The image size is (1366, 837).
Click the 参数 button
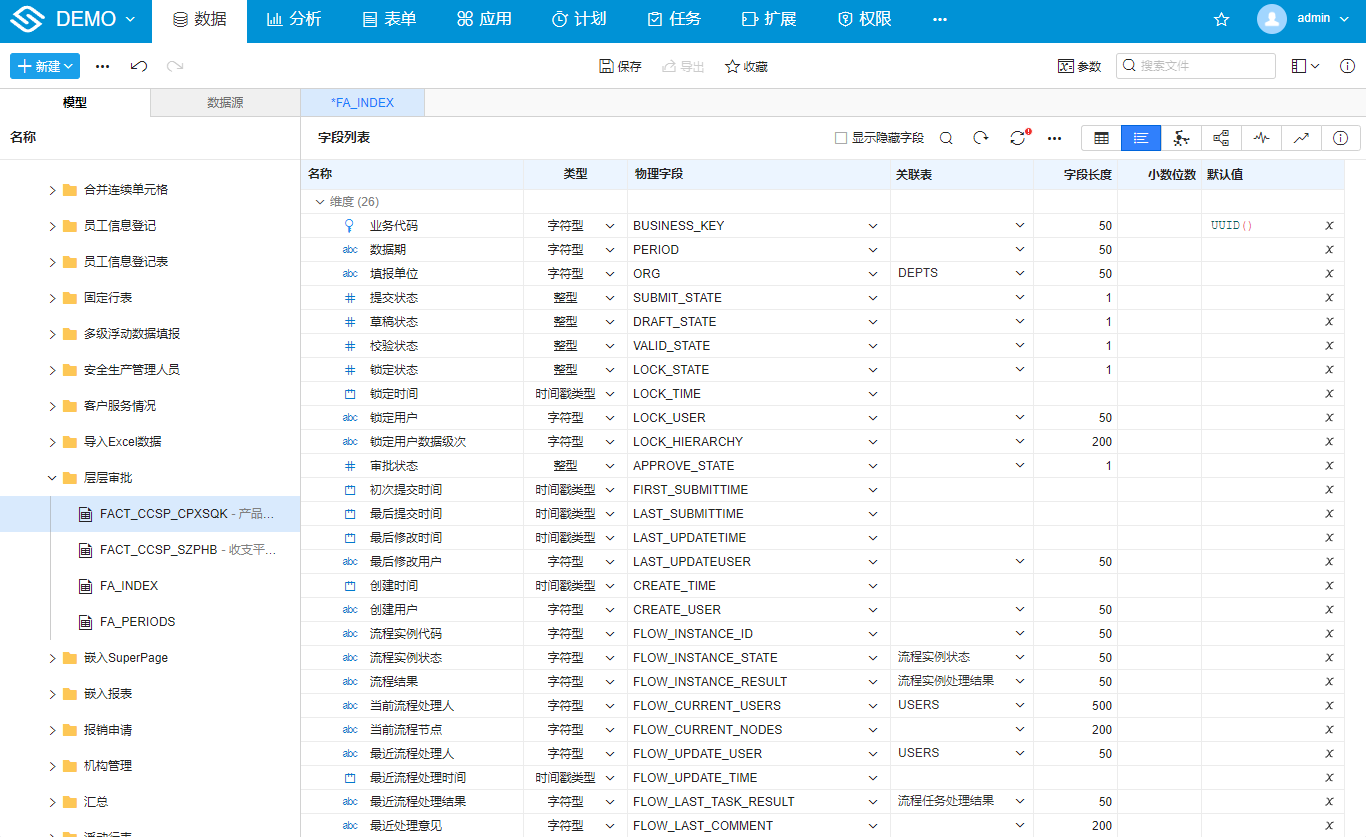coord(1079,66)
